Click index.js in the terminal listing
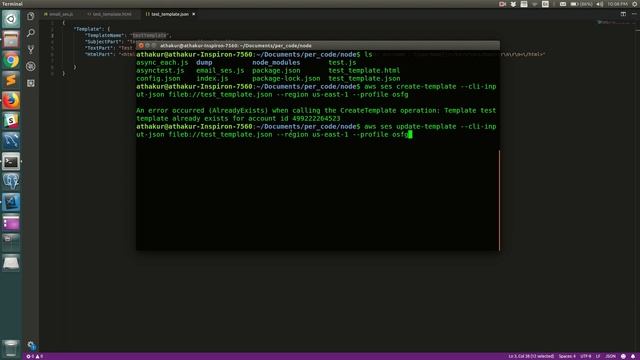The width and height of the screenshot is (640, 360). 212,78
